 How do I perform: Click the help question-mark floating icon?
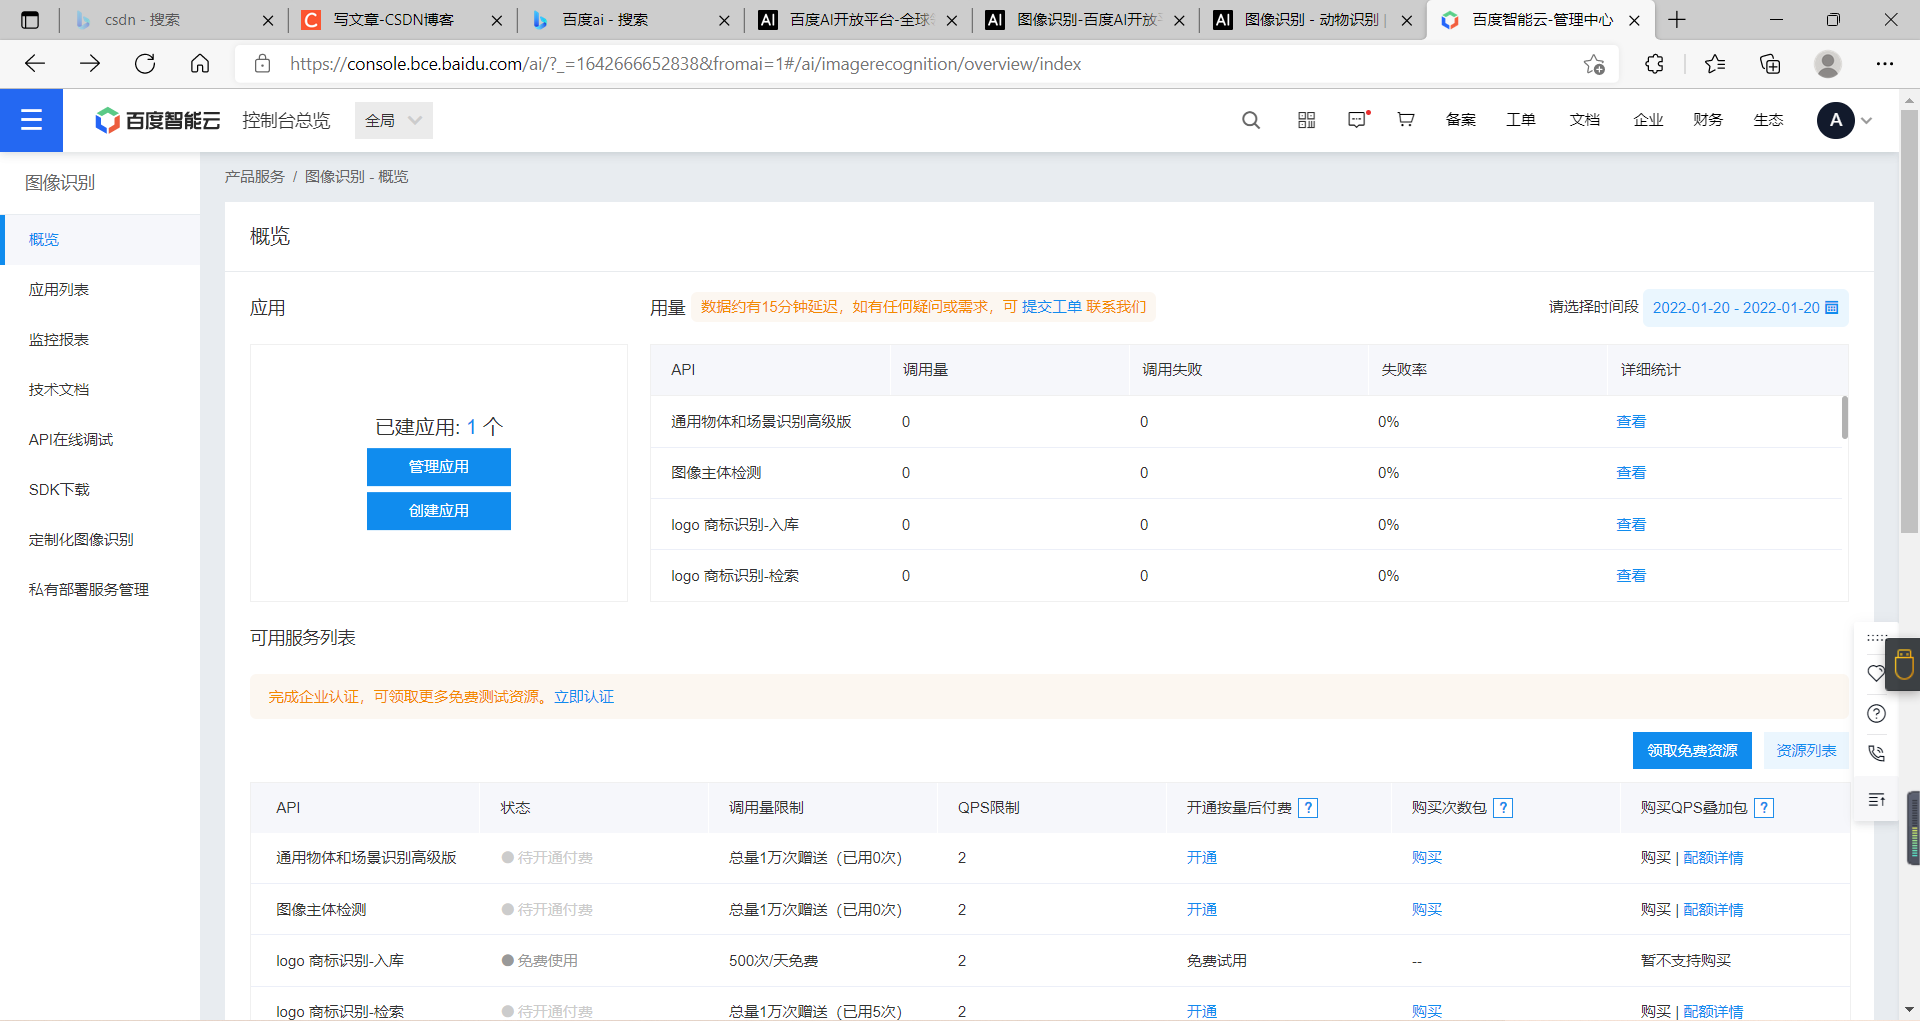1877,714
